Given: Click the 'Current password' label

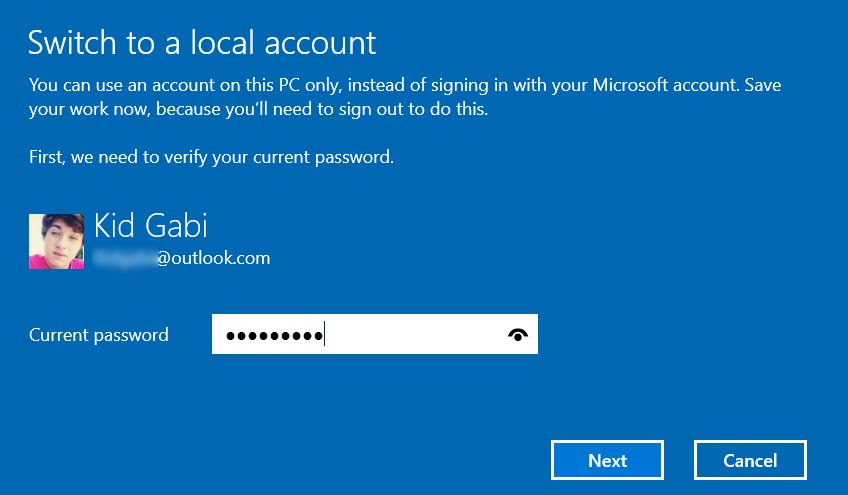Looking at the screenshot, I should pyautogui.click(x=98, y=335).
